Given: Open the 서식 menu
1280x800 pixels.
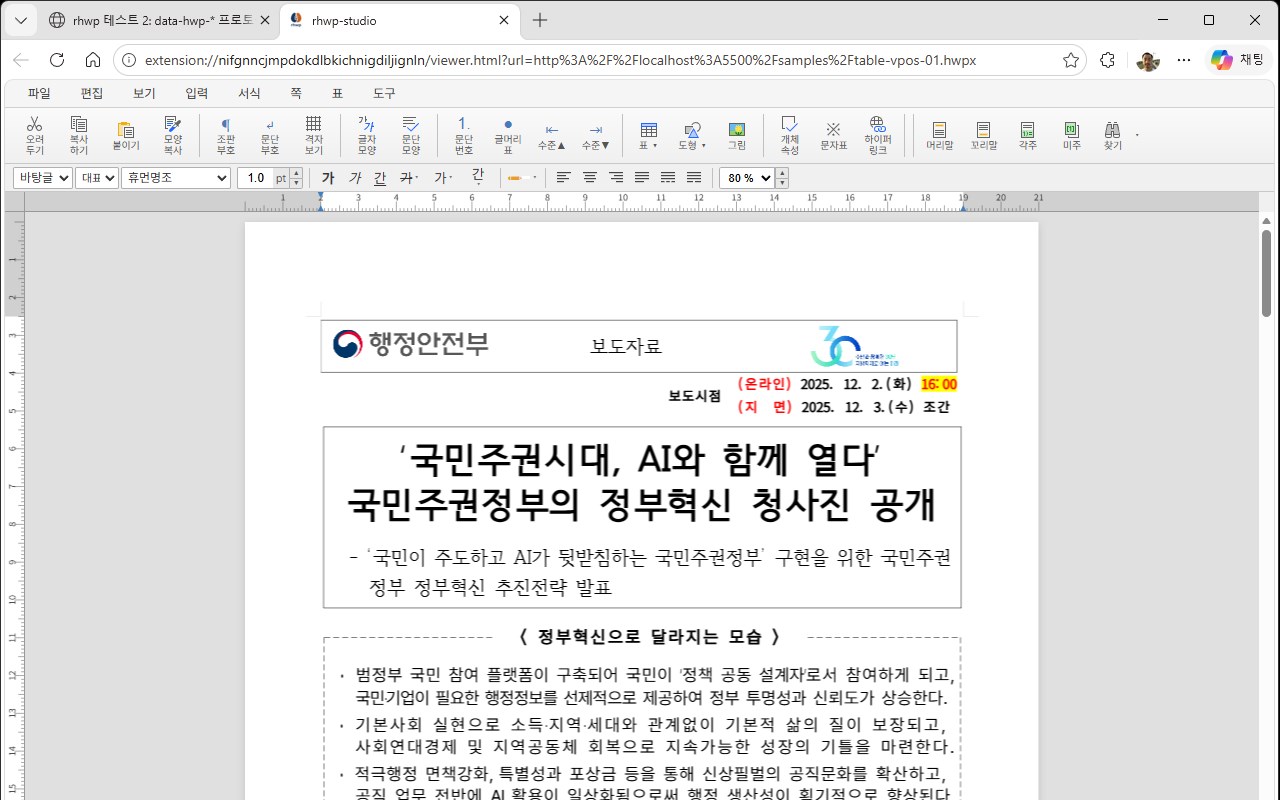Looking at the screenshot, I should (249, 93).
